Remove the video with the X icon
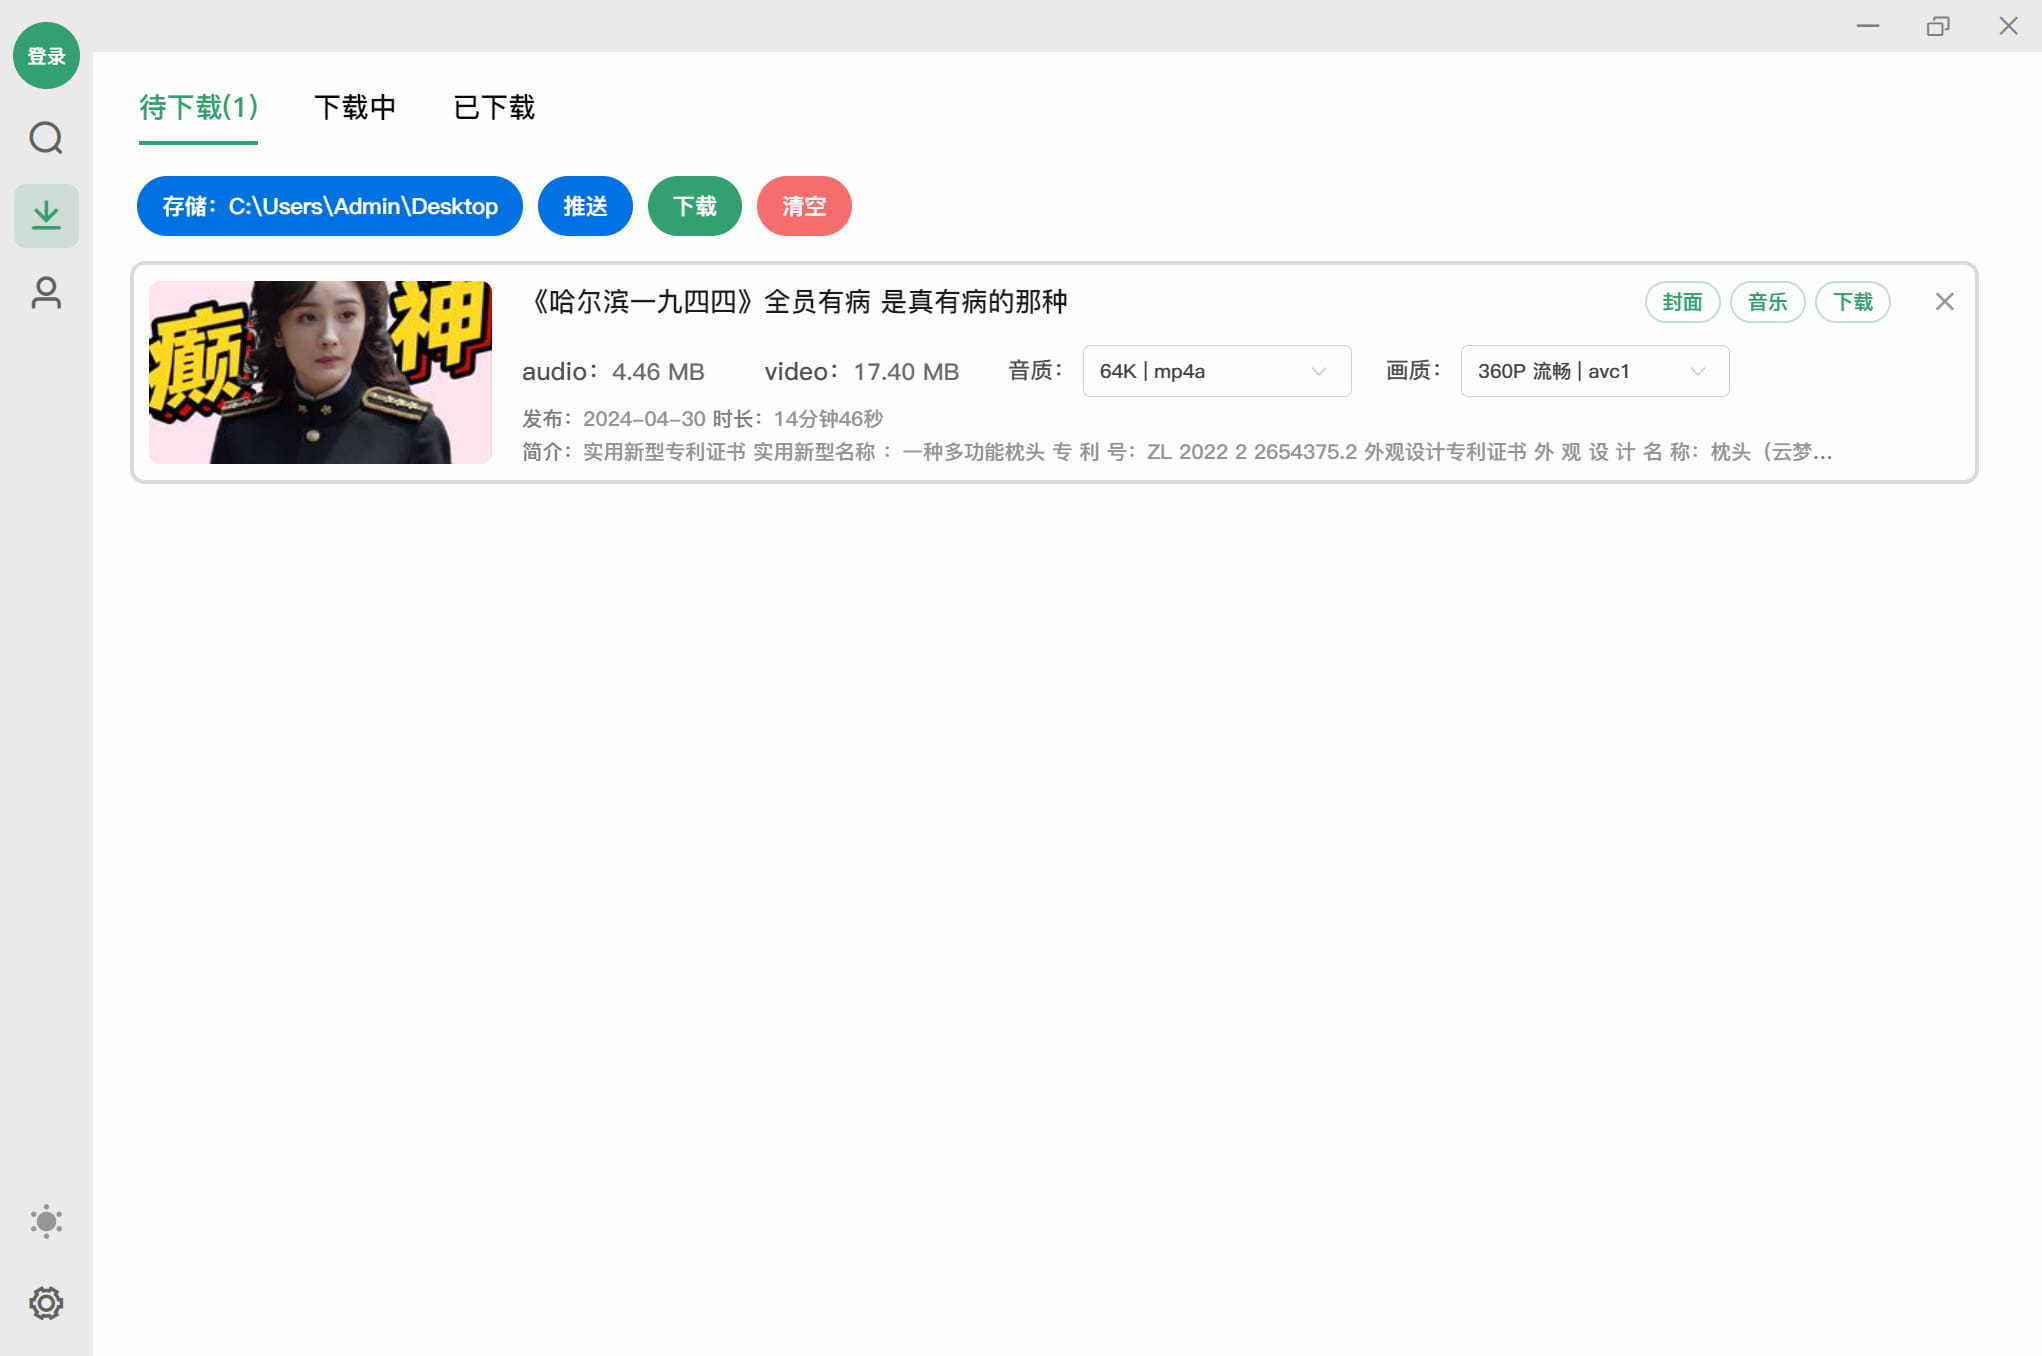This screenshot has height=1356, width=2042. pos(1944,301)
